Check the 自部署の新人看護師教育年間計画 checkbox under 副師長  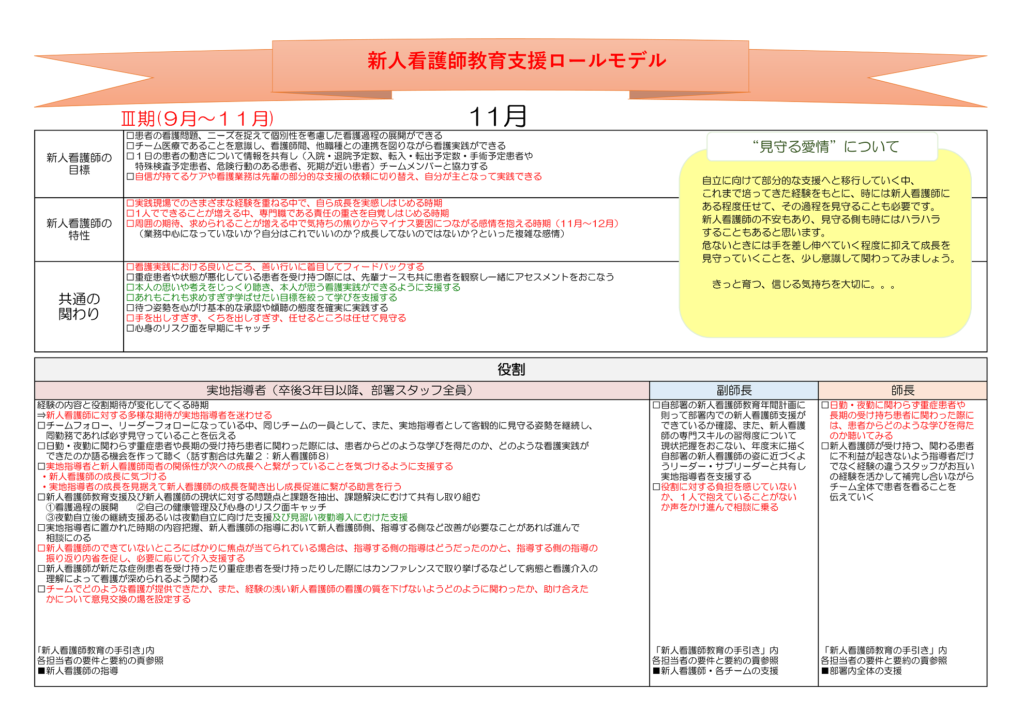click(656, 406)
